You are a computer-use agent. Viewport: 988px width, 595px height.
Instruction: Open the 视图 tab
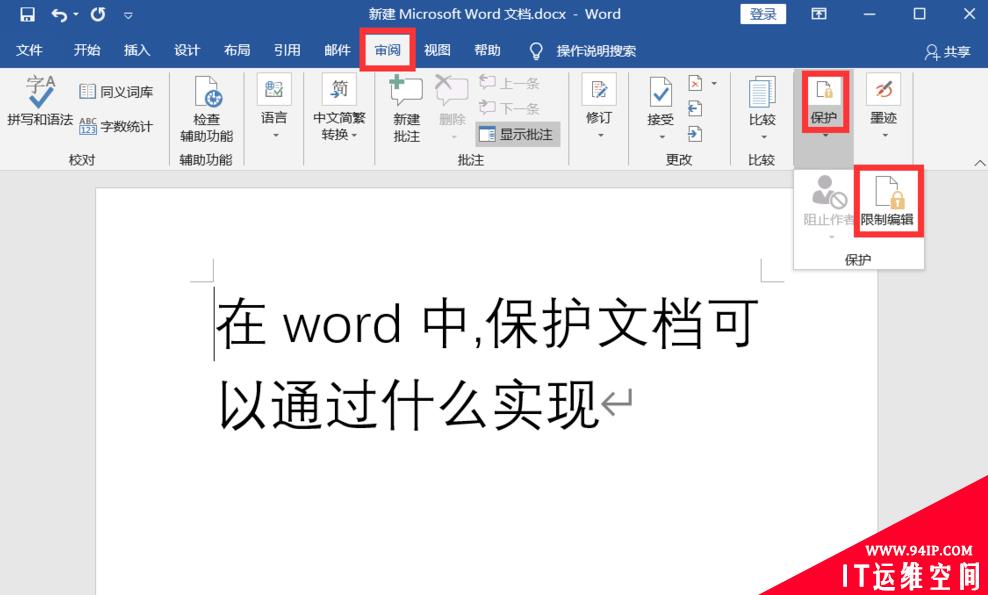click(x=437, y=50)
